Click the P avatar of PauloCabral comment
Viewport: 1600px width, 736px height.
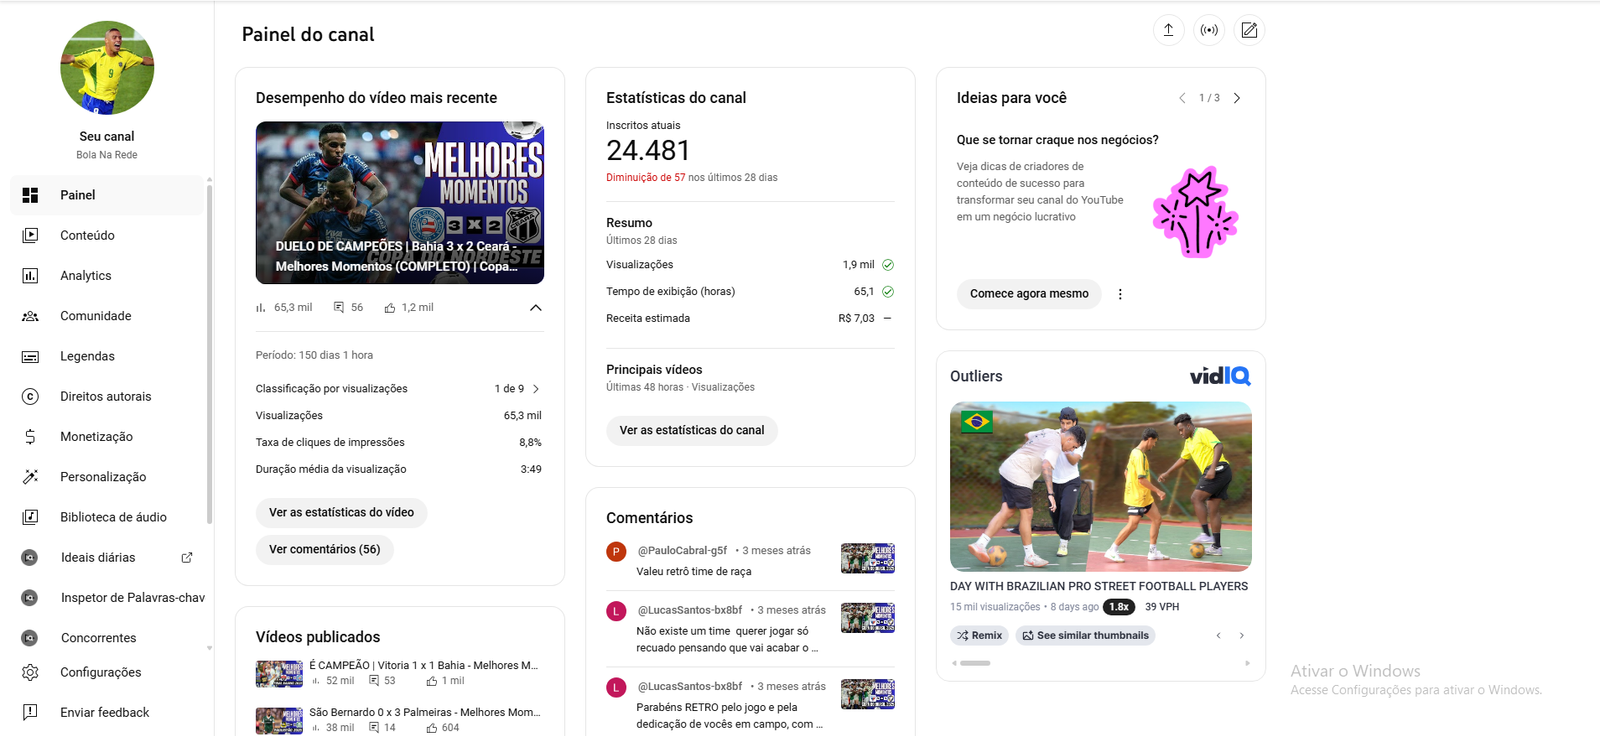click(x=616, y=551)
